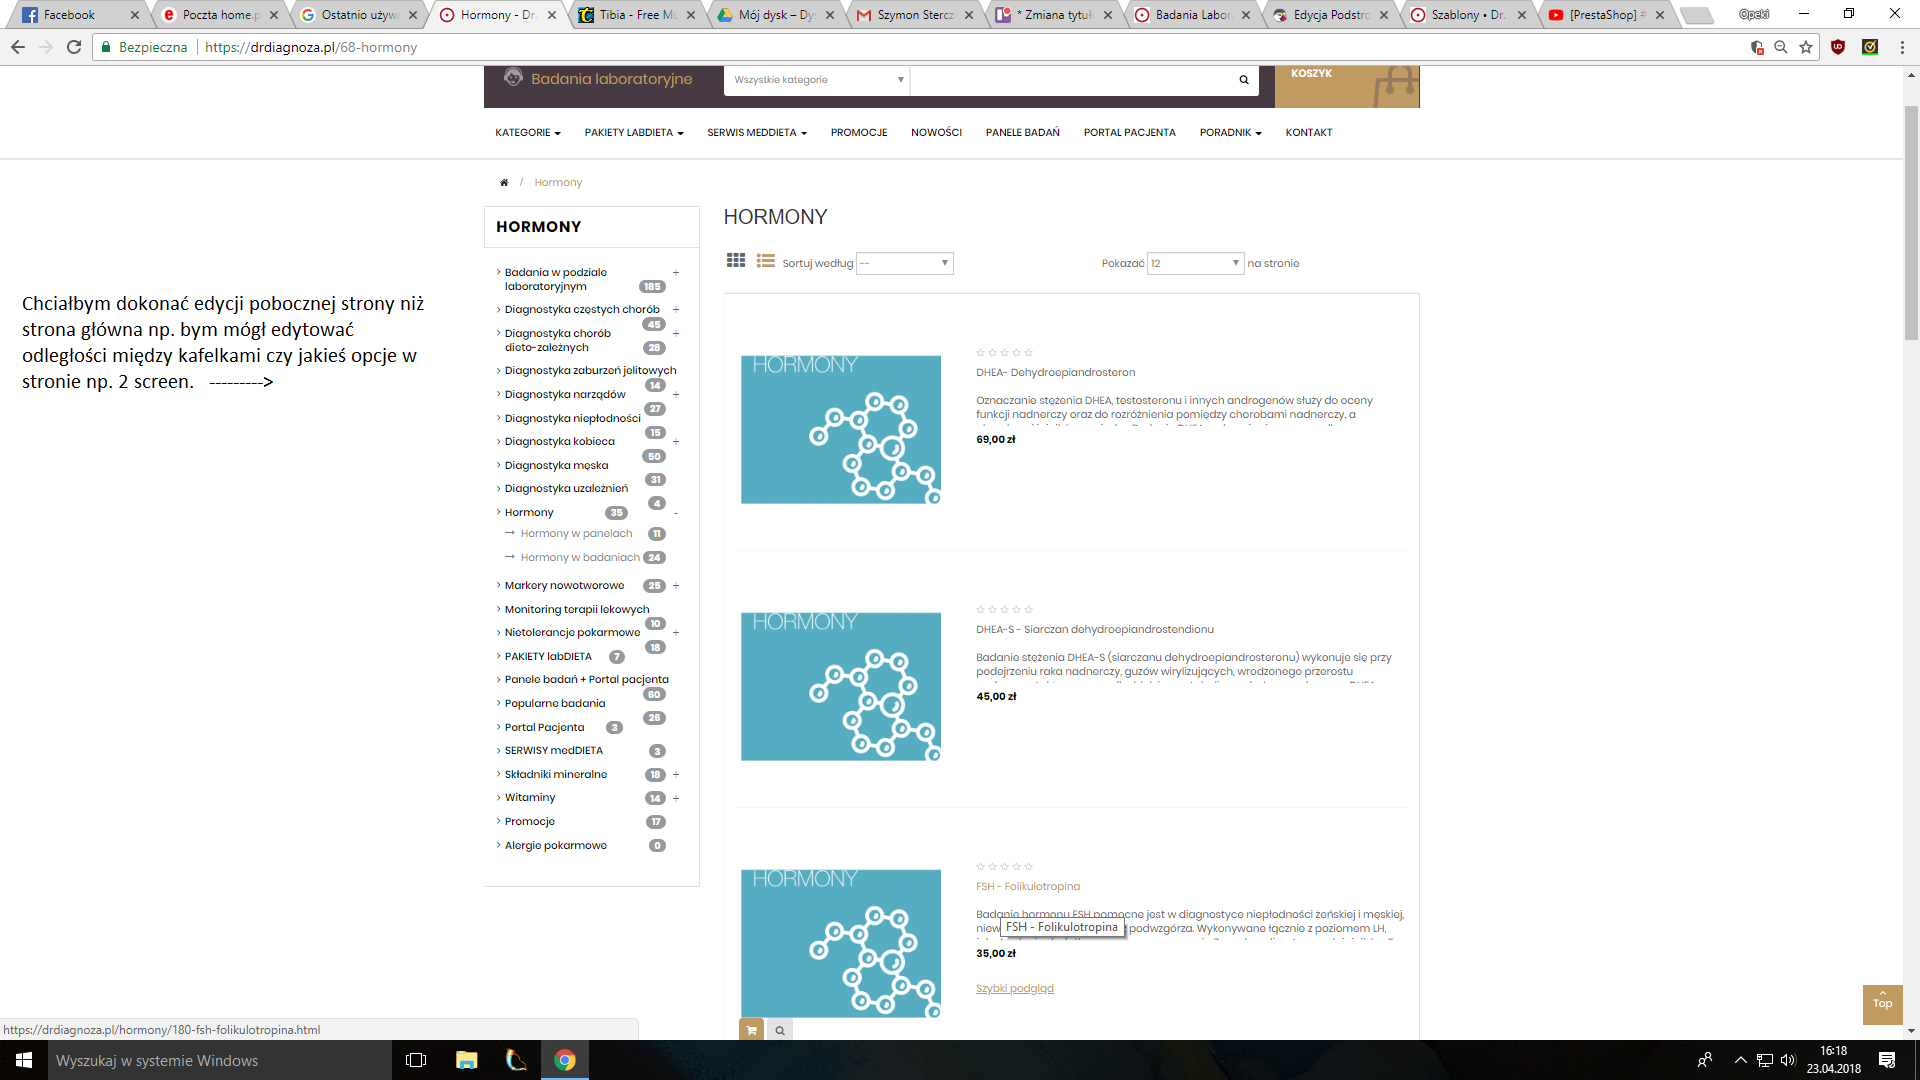Open the PAKIETY LABDIETA menu
This screenshot has width=1920, height=1080.
[634, 132]
